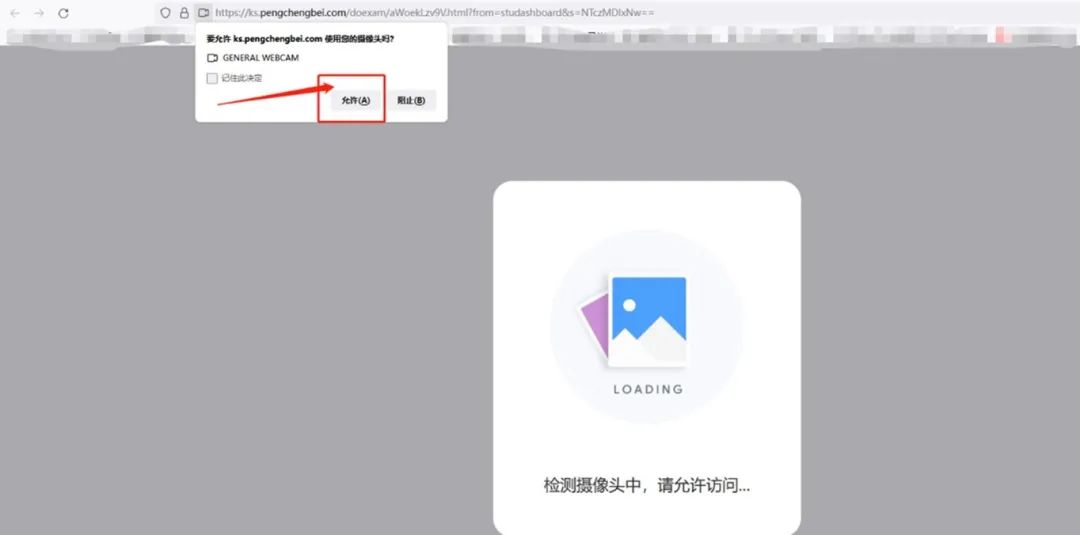Show site security info via padlock icon

(184, 12)
